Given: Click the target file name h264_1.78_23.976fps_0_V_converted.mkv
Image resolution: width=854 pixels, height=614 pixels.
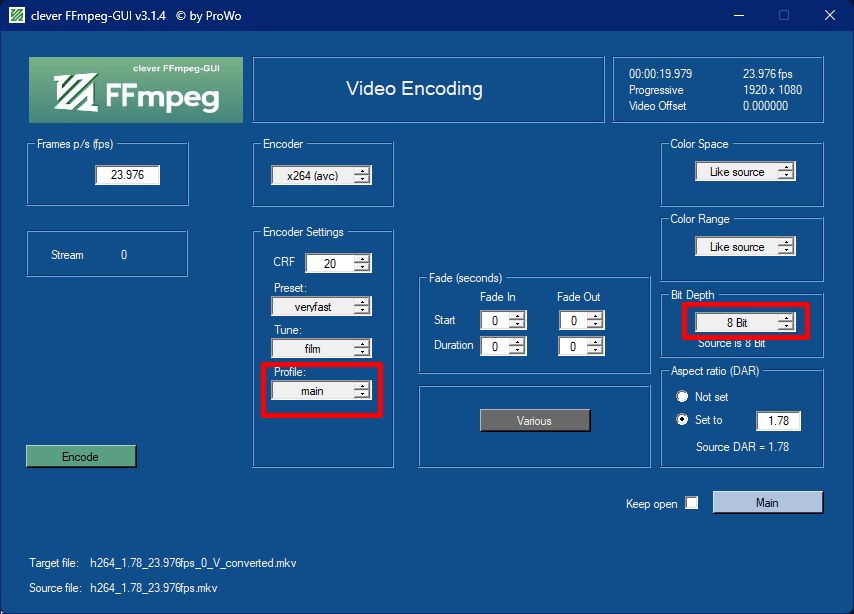Looking at the screenshot, I should [193, 563].
